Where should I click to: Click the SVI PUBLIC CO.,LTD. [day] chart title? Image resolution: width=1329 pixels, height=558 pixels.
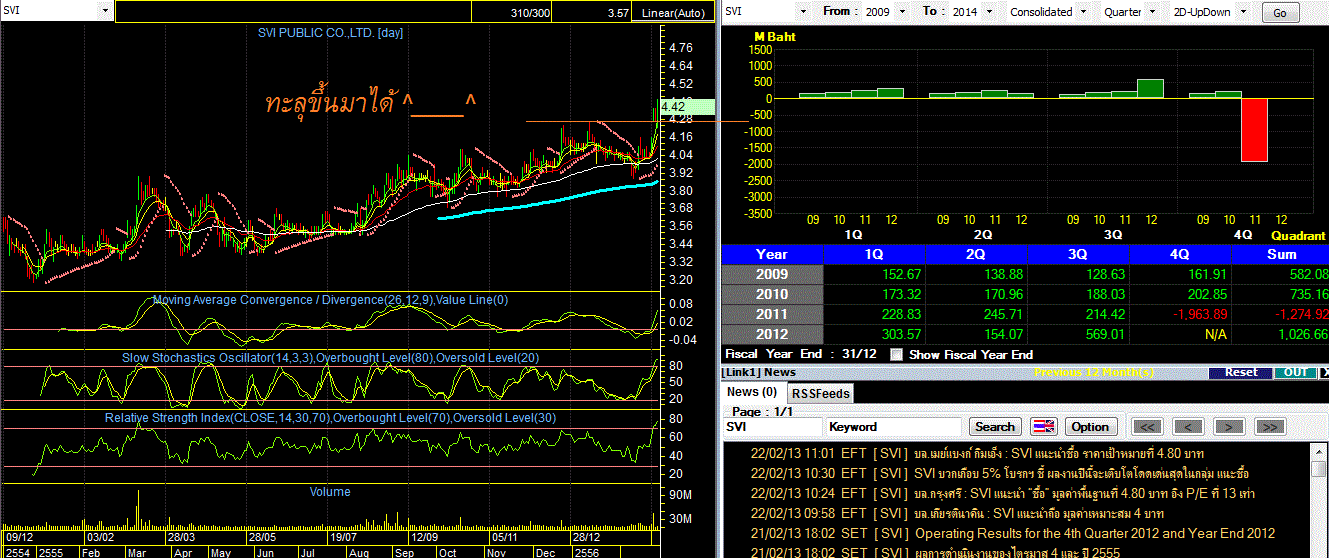[330, 32]
